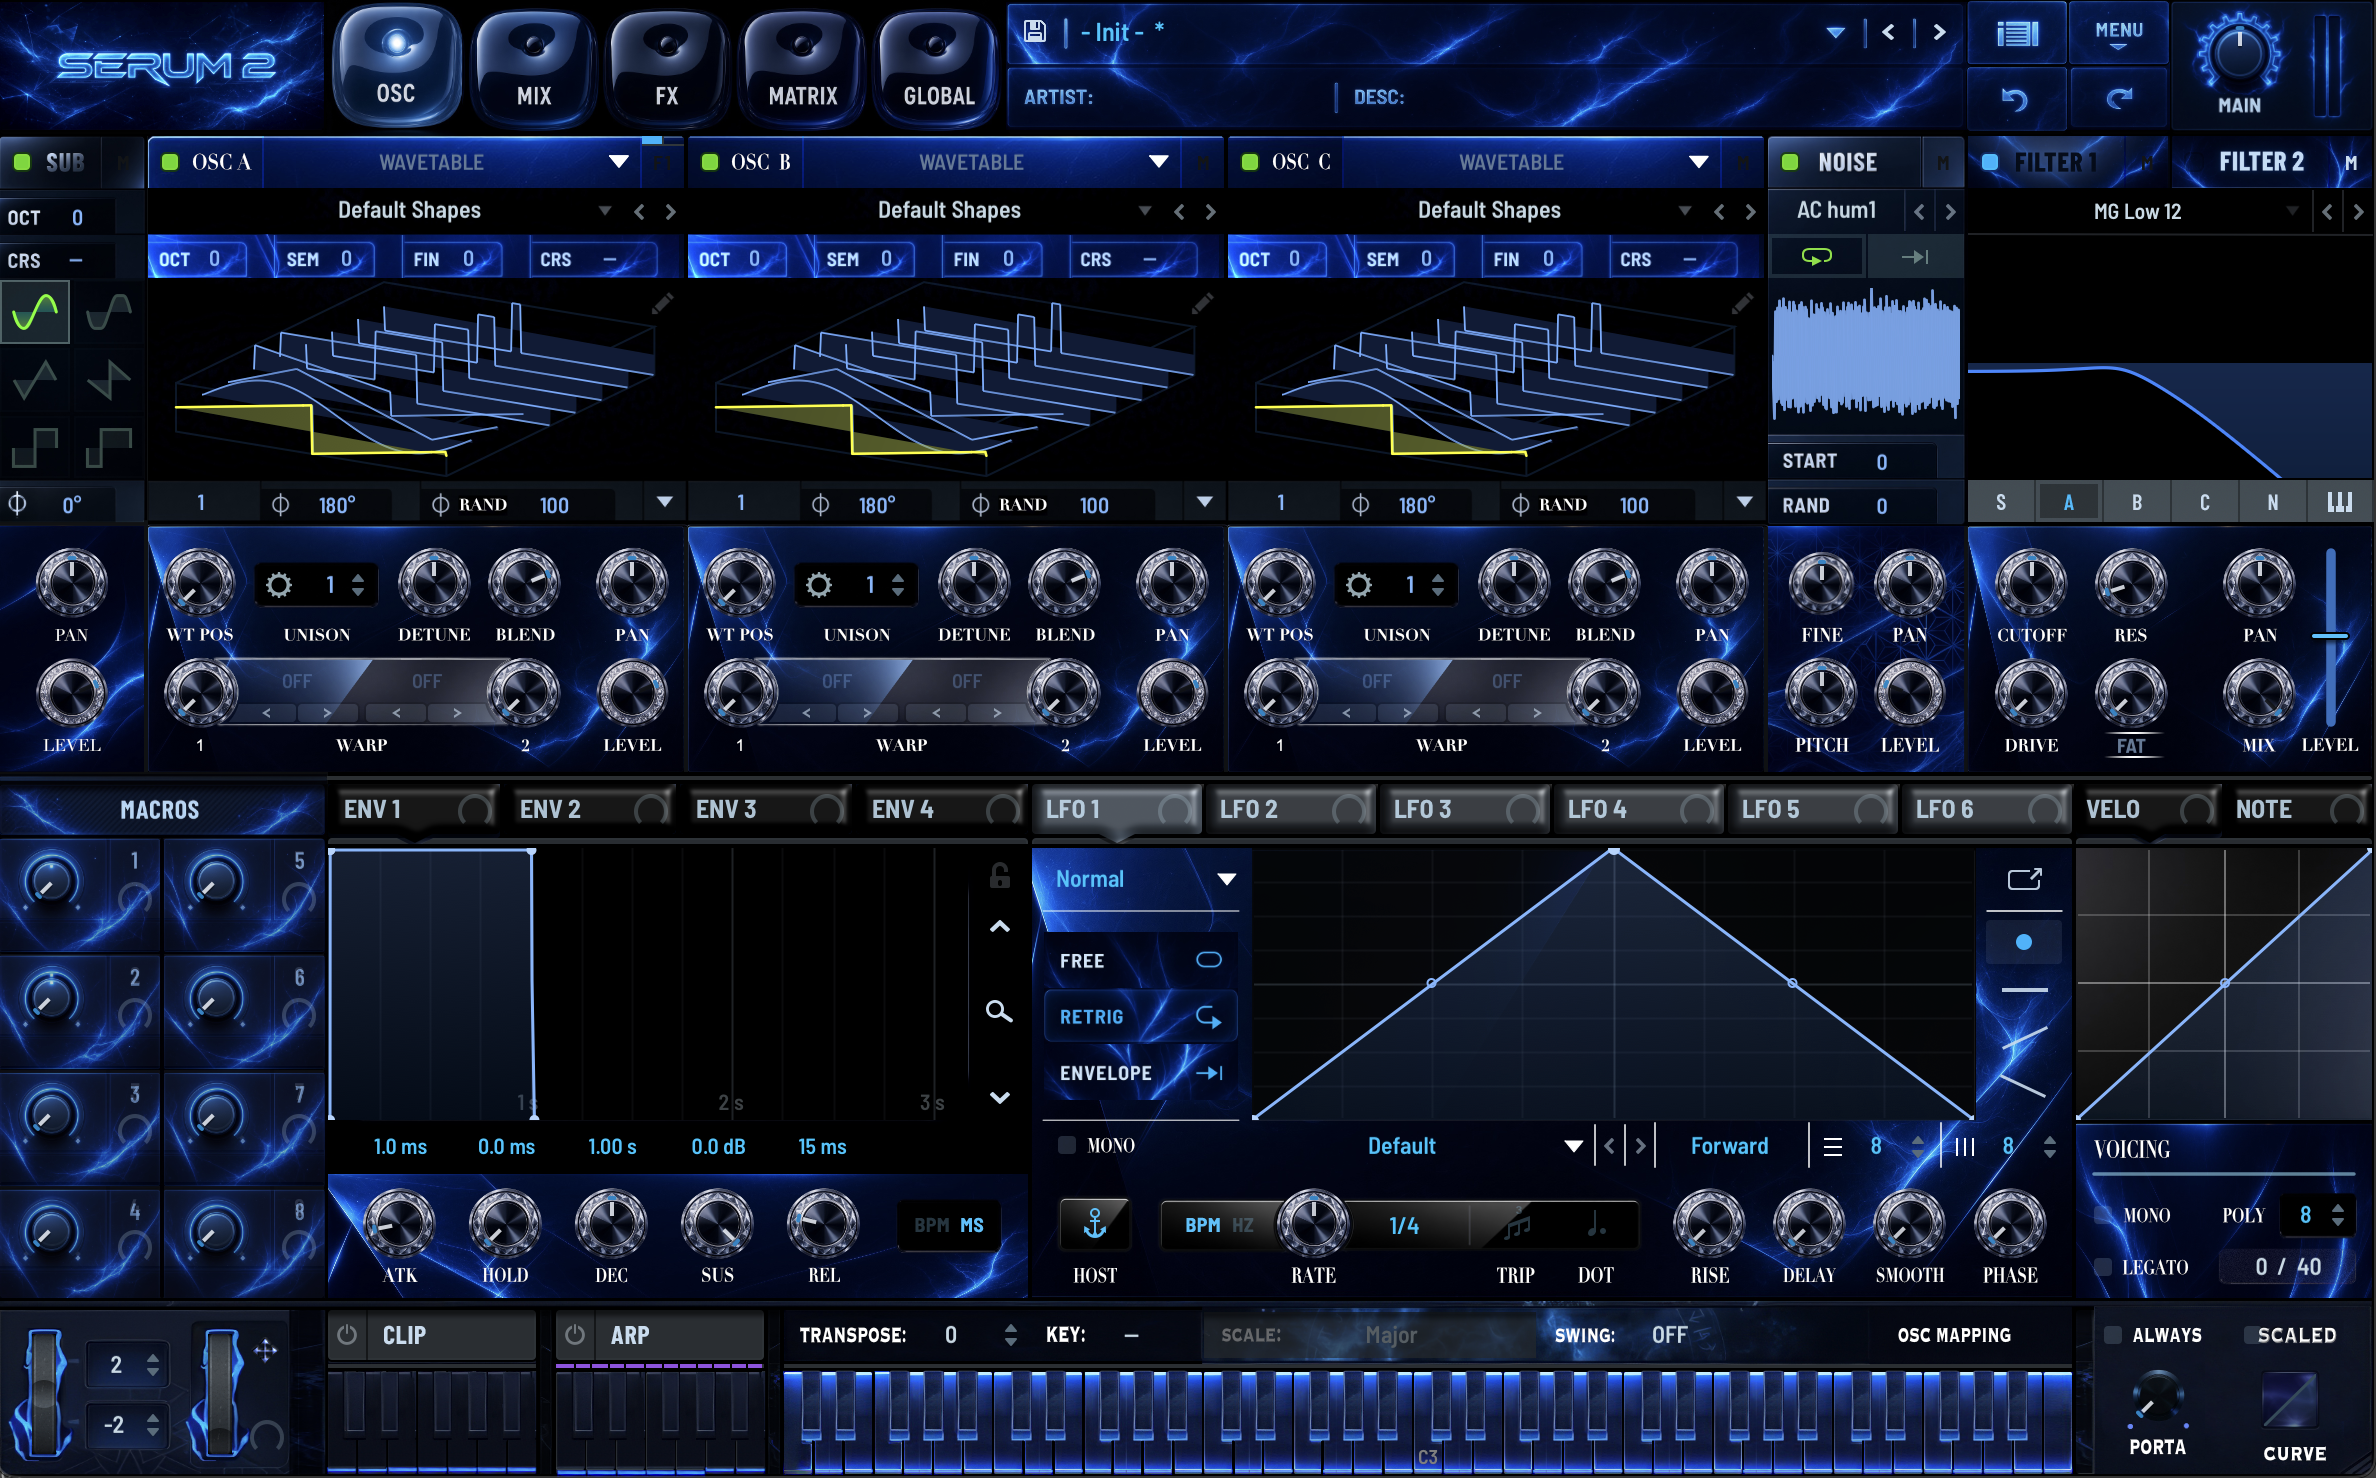Toggle OSC A on or off
2376x1478 pixels.
[x=170, y=162]
